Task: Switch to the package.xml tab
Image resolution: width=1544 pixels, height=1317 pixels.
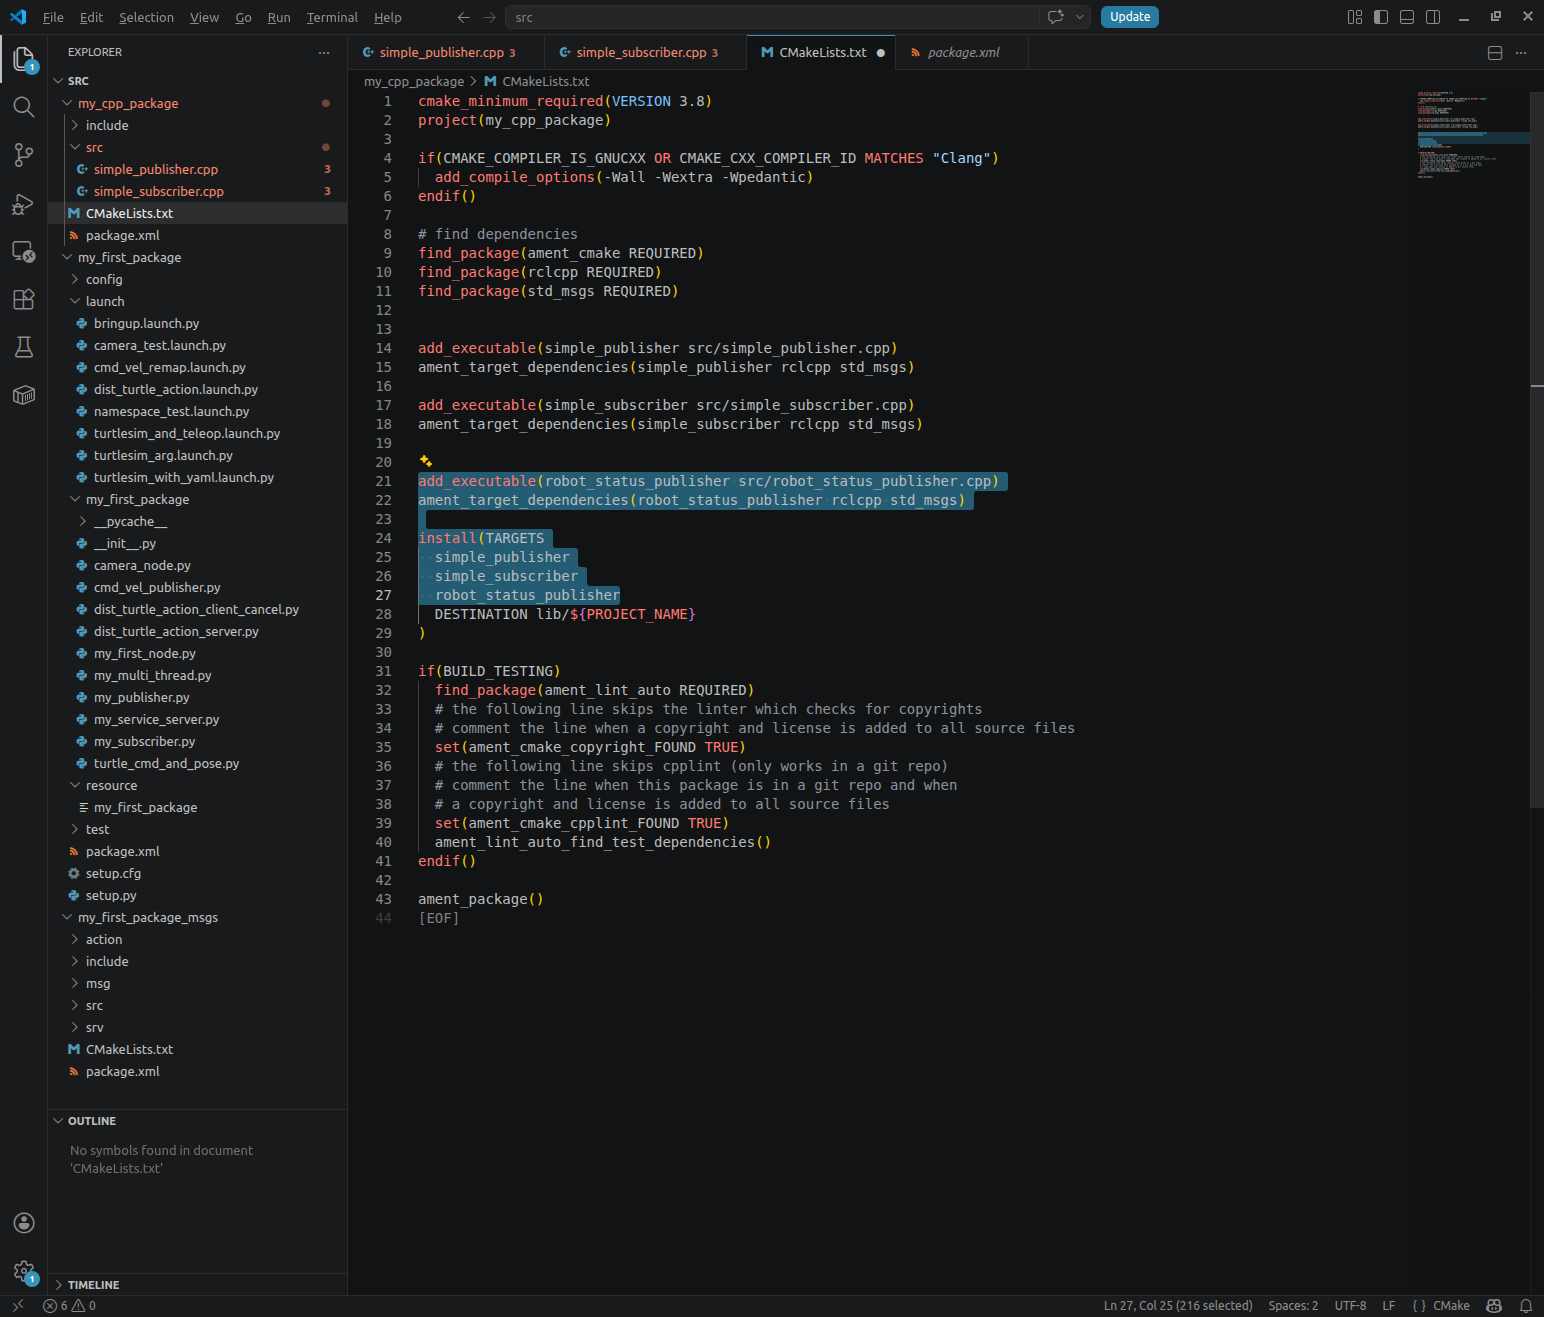Action: (x=962, y=53)
